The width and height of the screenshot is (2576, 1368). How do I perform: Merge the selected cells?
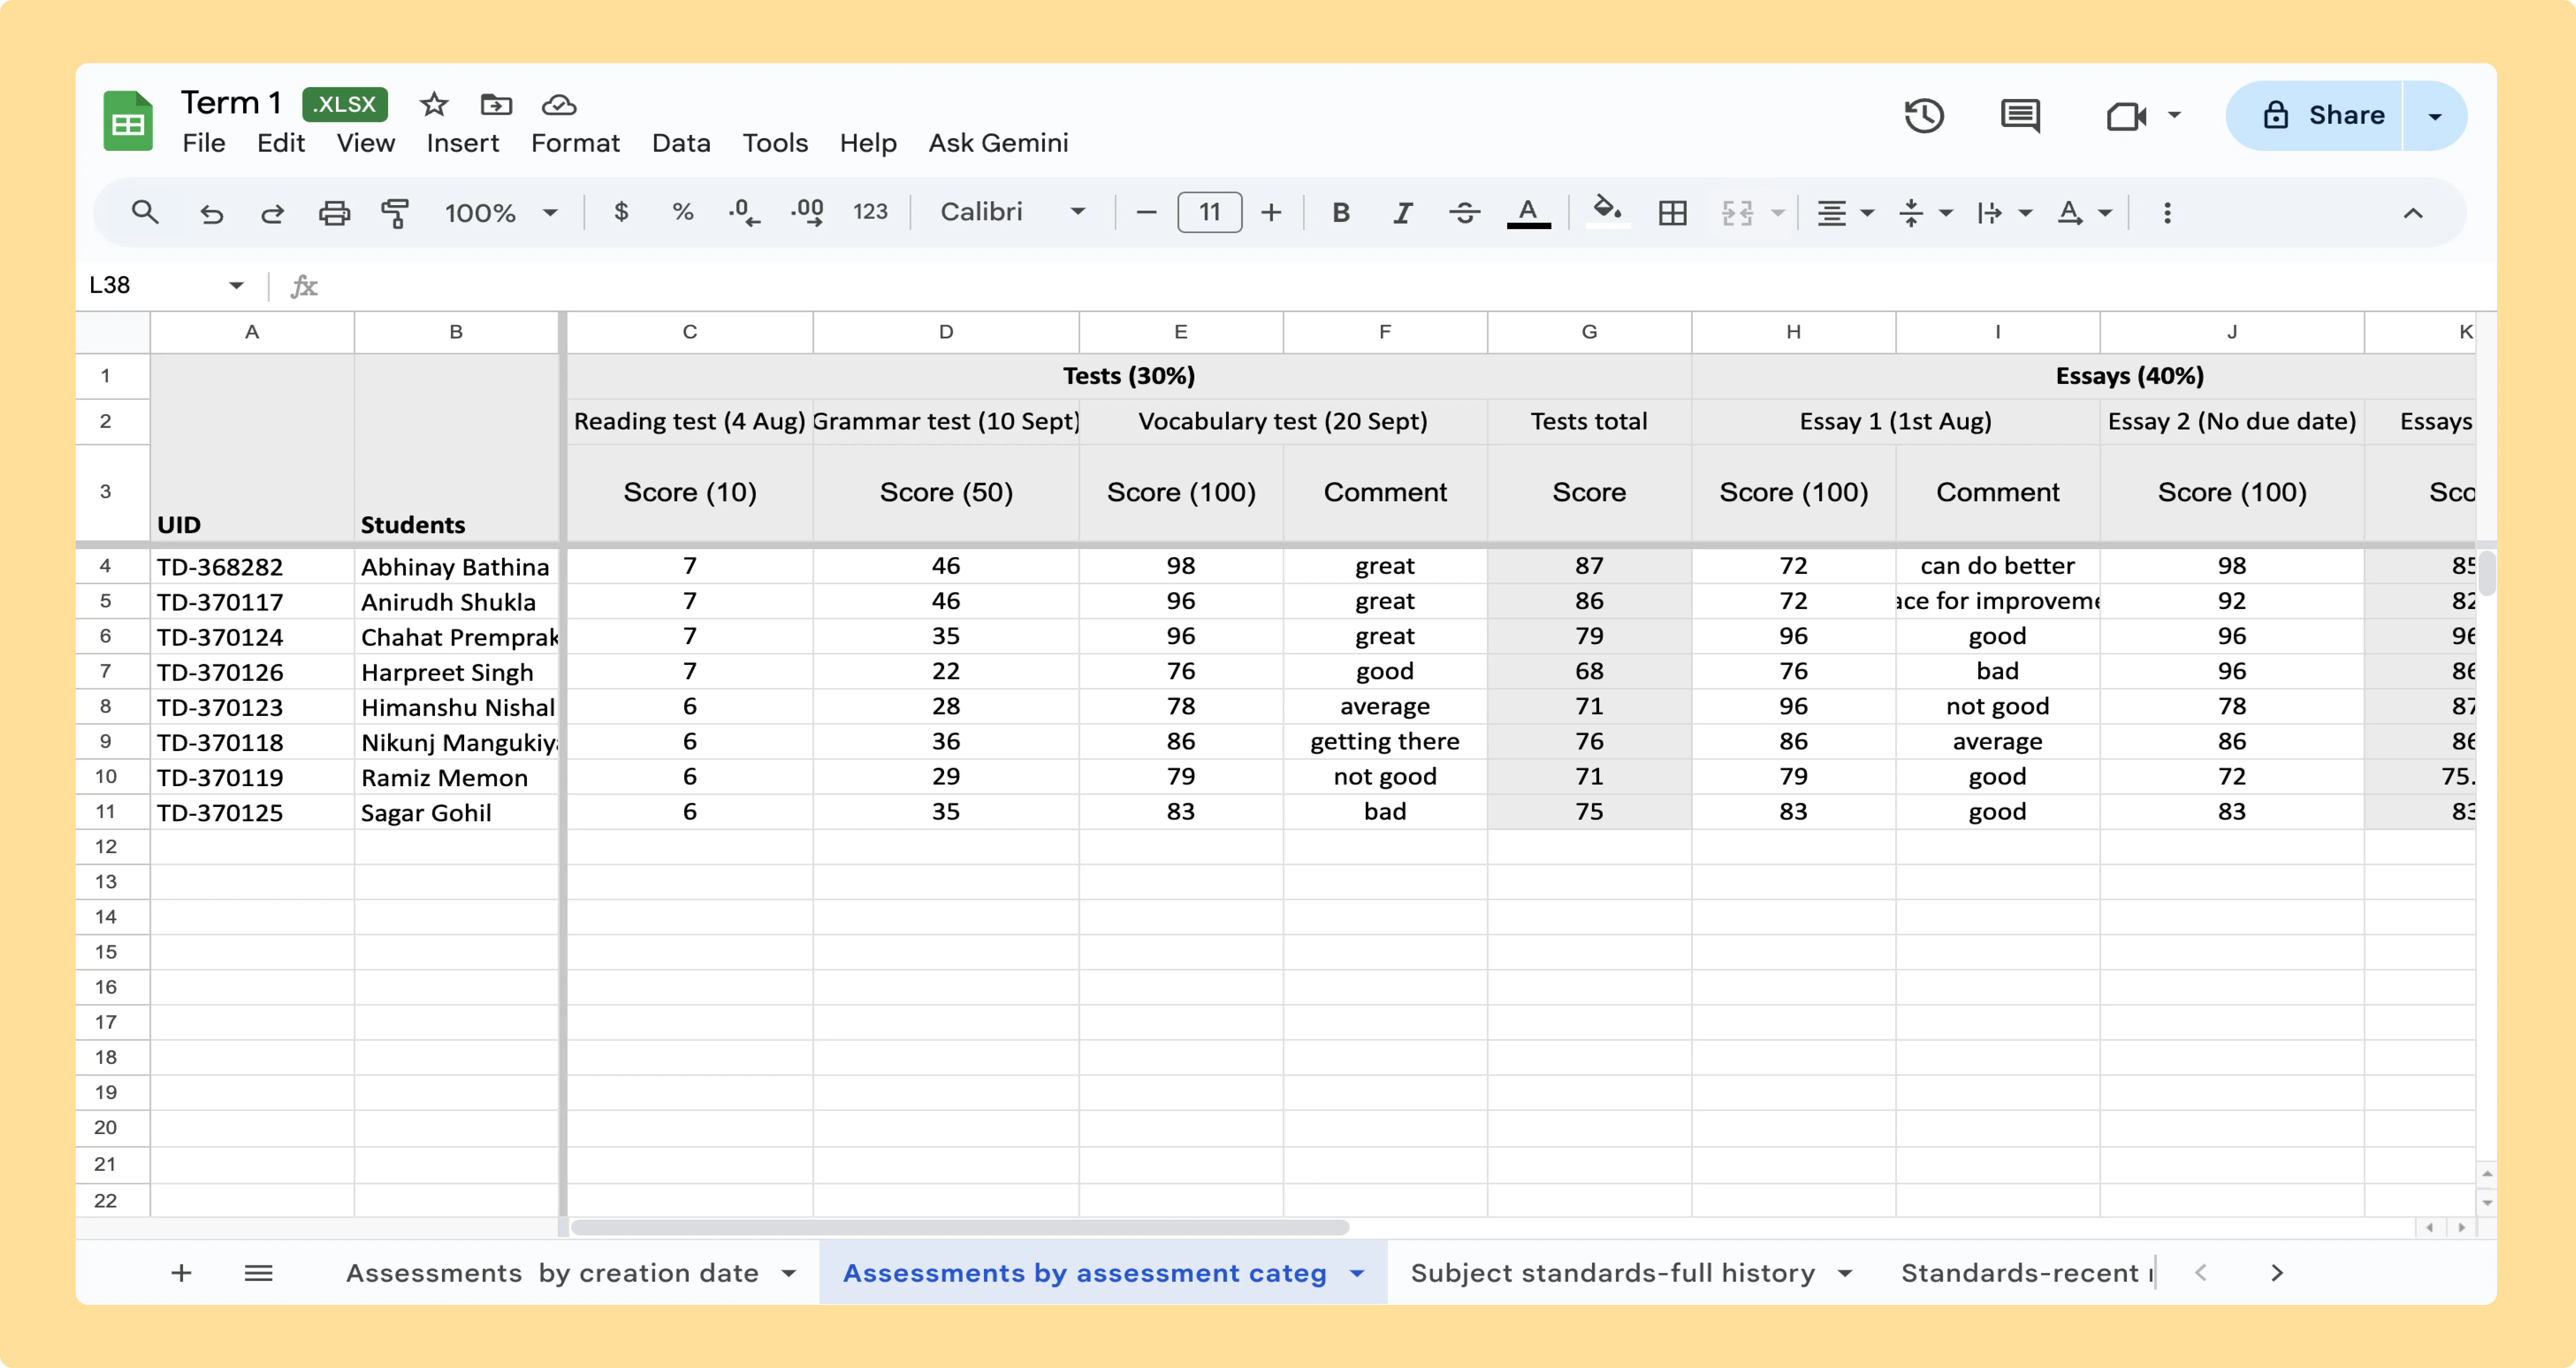[x=1737, y=213]
